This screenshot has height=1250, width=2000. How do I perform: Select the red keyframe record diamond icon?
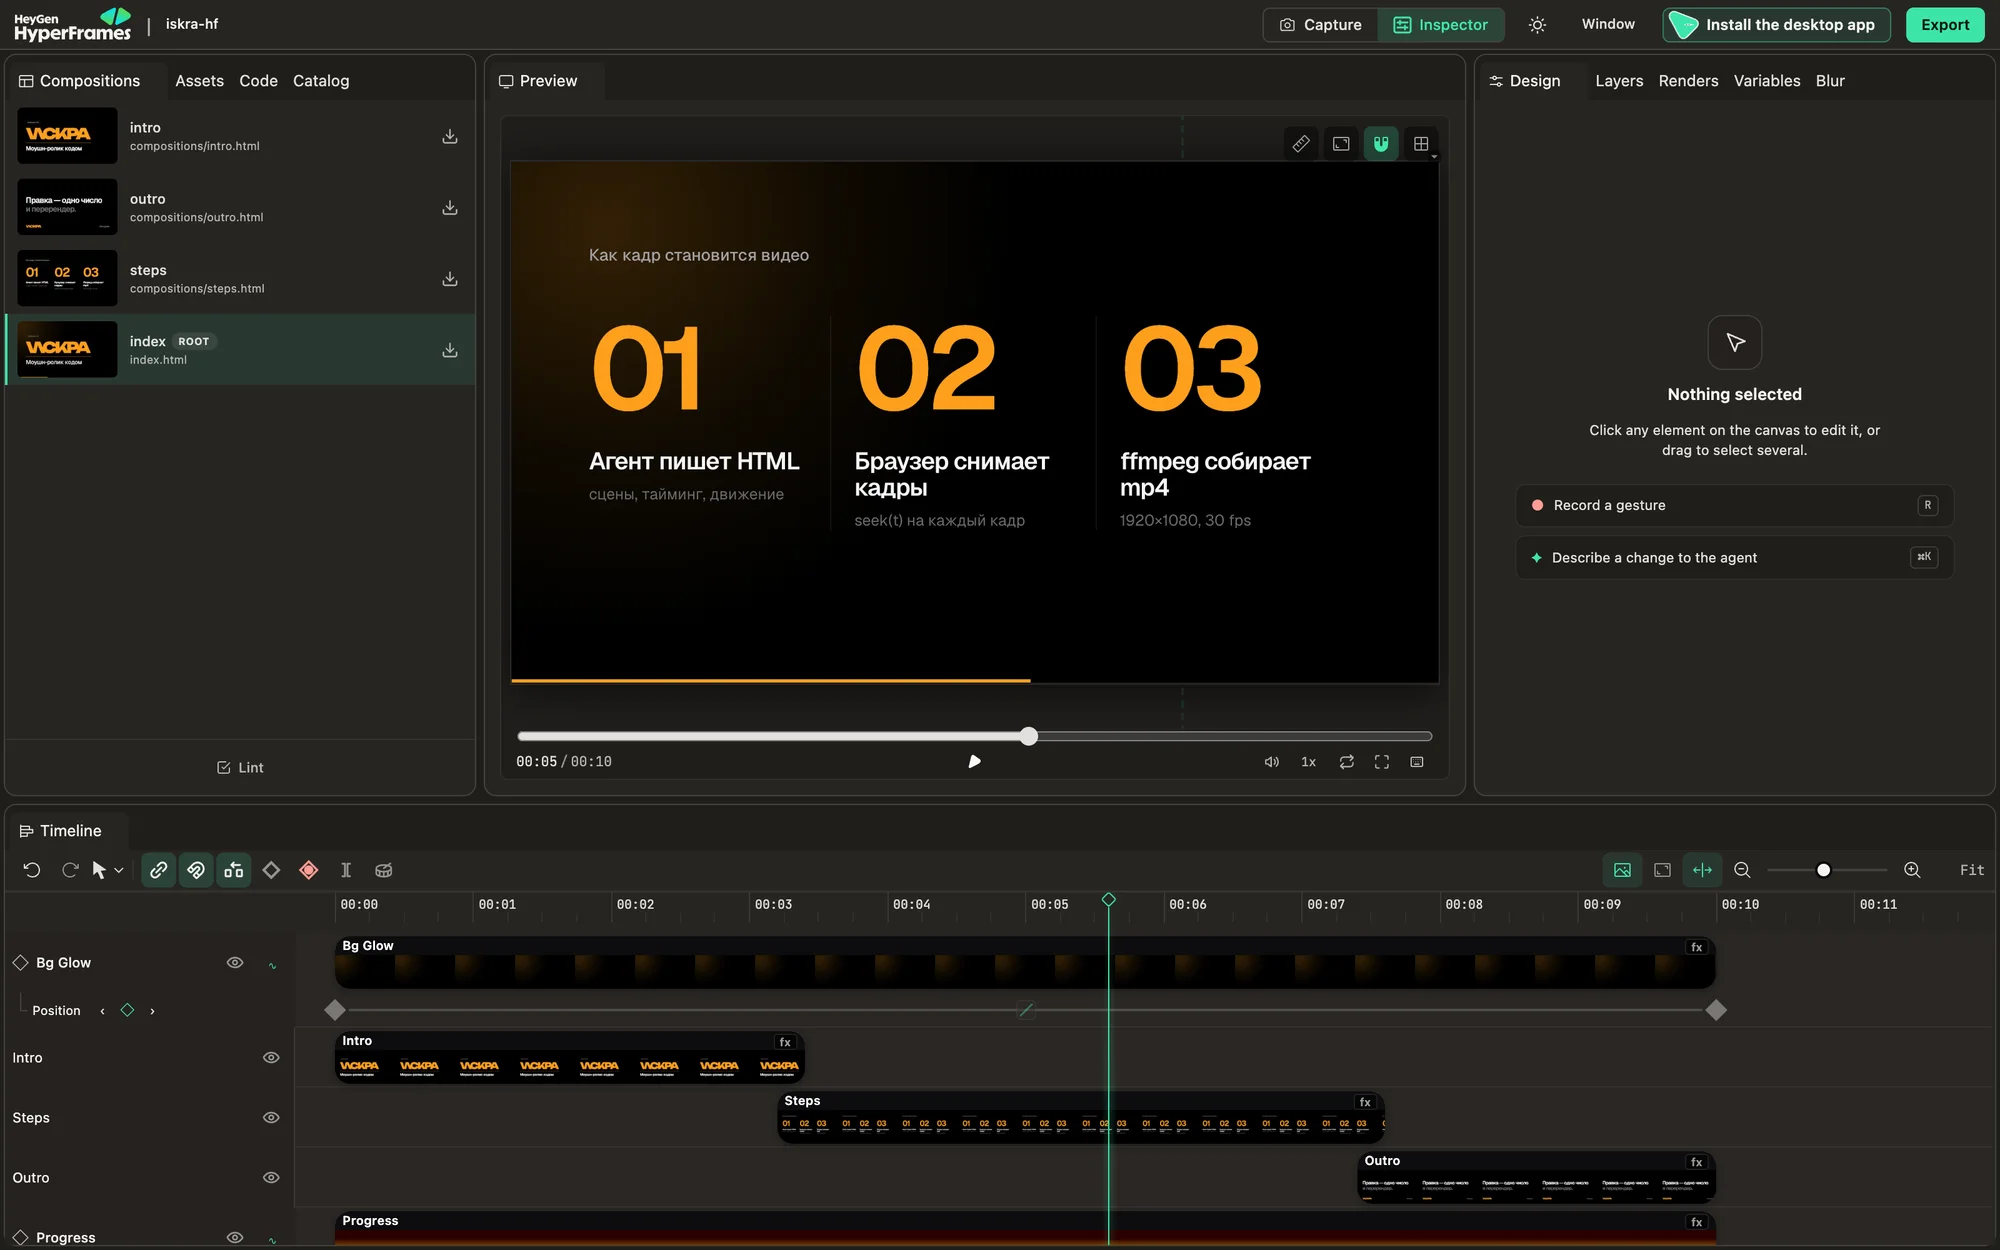[309, 870]
